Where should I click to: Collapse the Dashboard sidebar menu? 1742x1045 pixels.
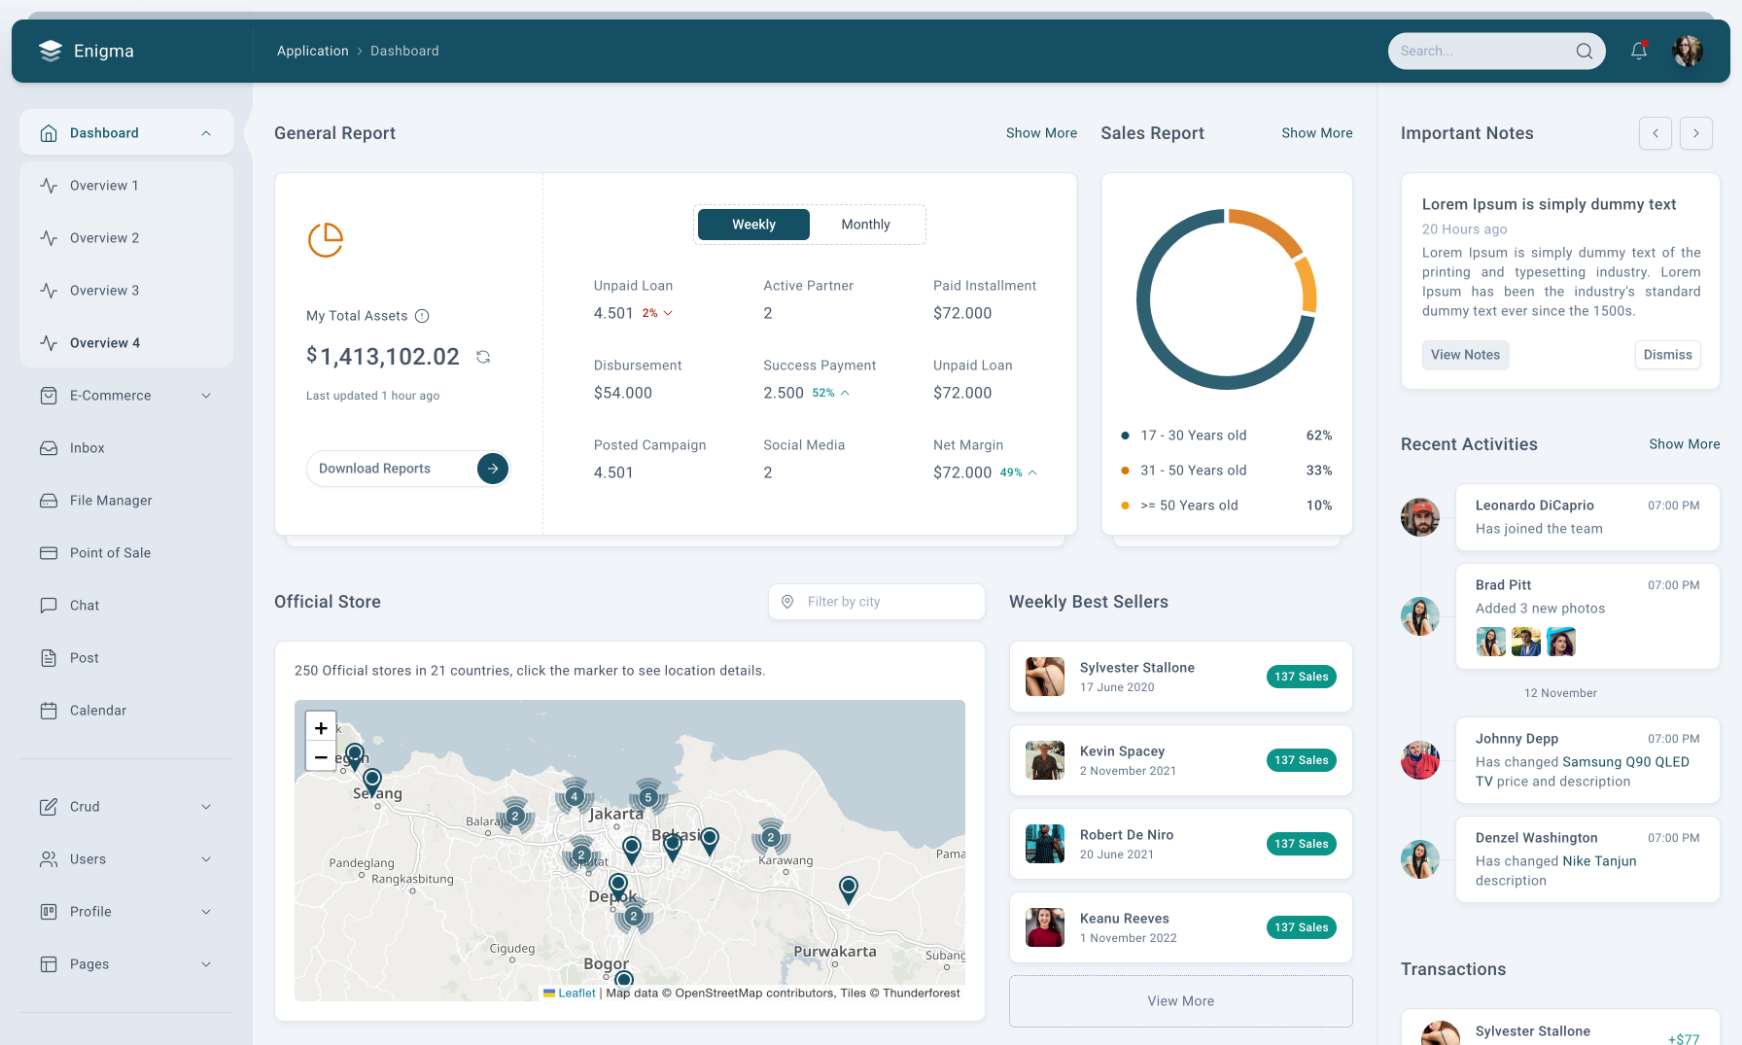pos(206,131)
